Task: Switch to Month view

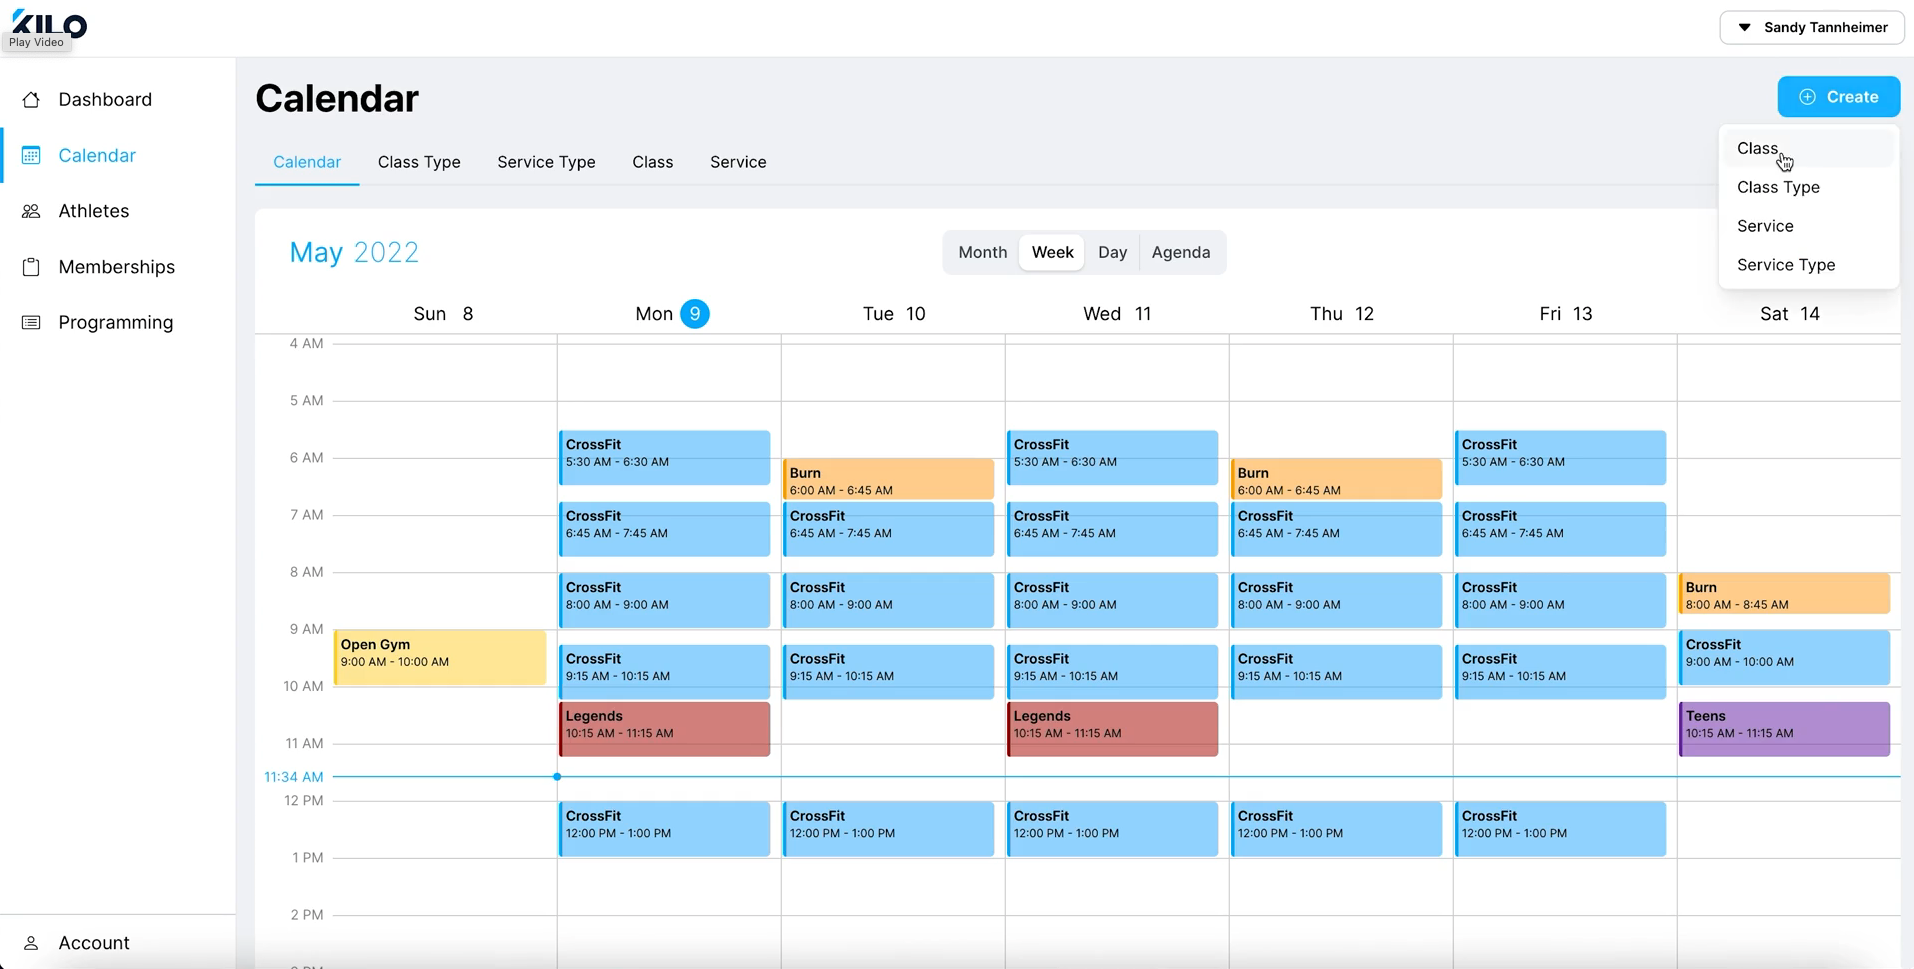Action: pyautogui.click(x=982, y=252)
